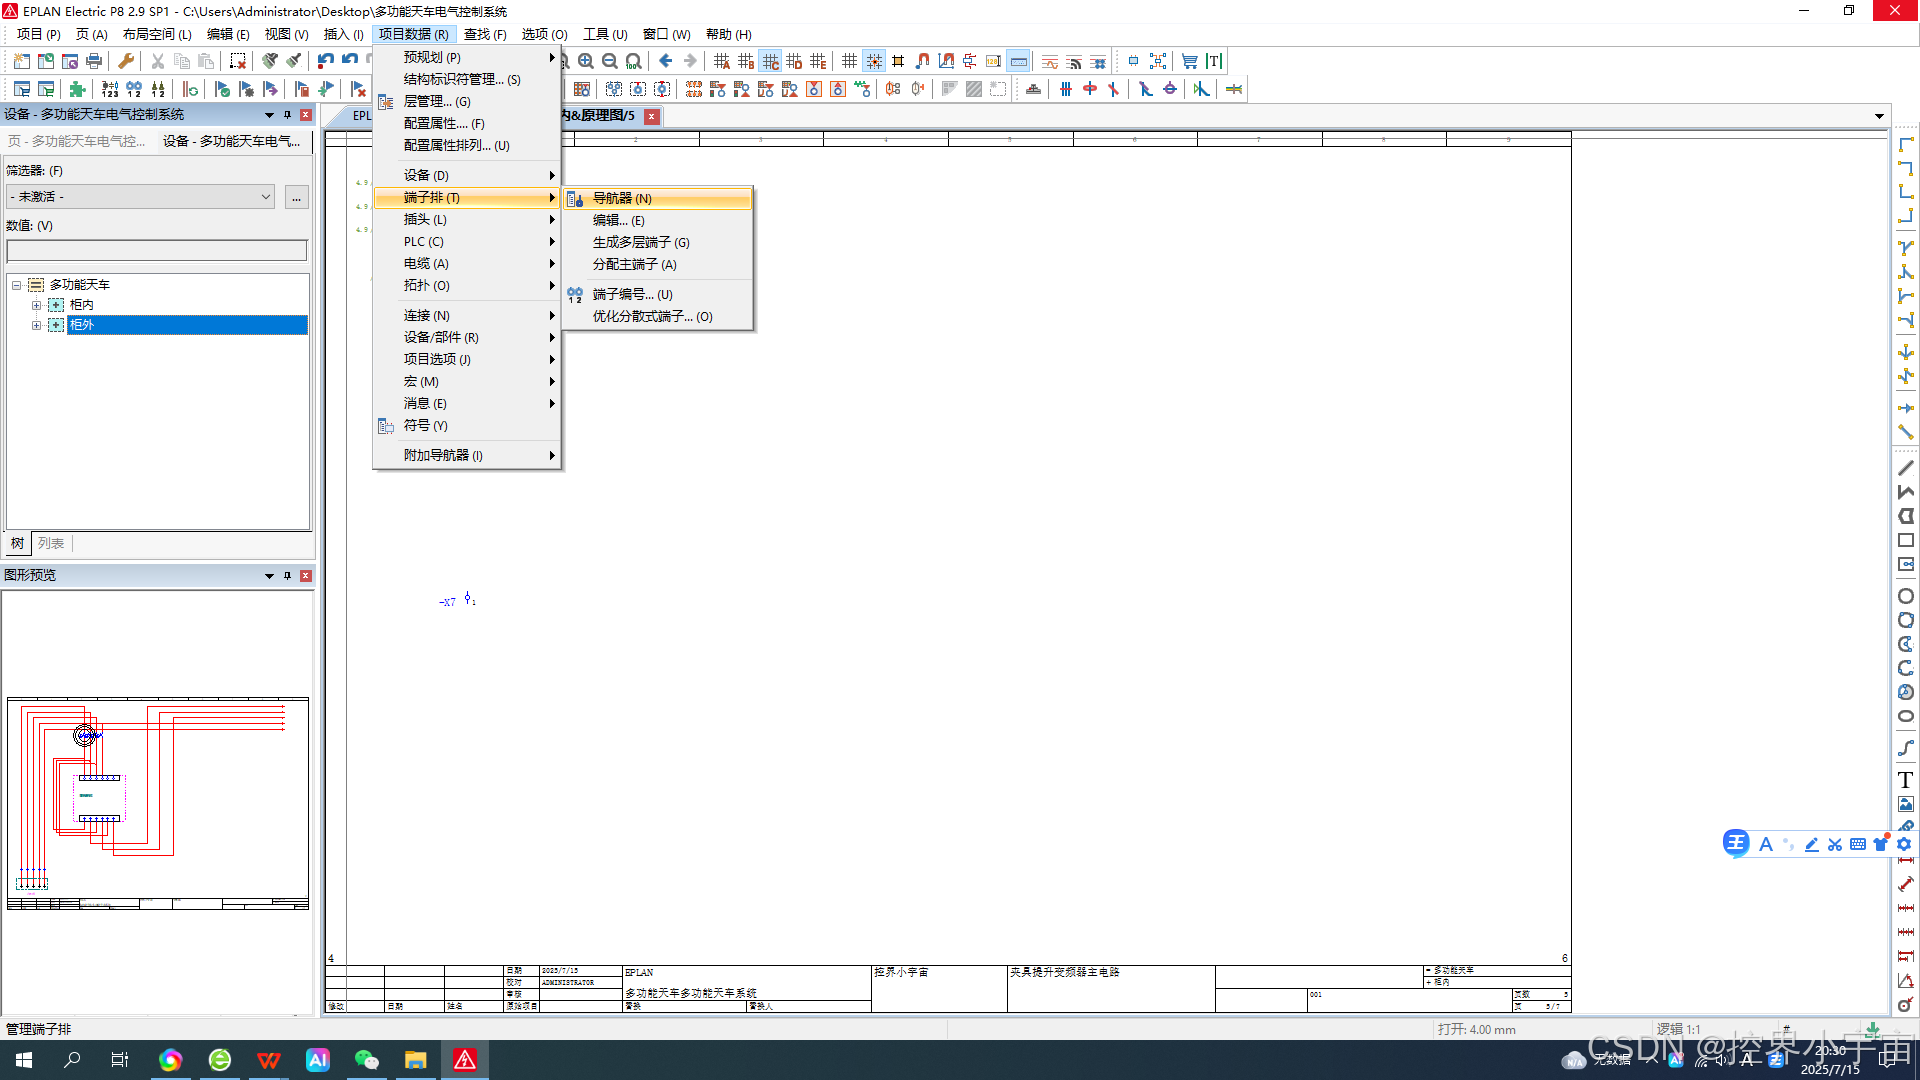Toggle grid C toolbar button
This screenshot has width=1920, height=1080.
point(770,61)
